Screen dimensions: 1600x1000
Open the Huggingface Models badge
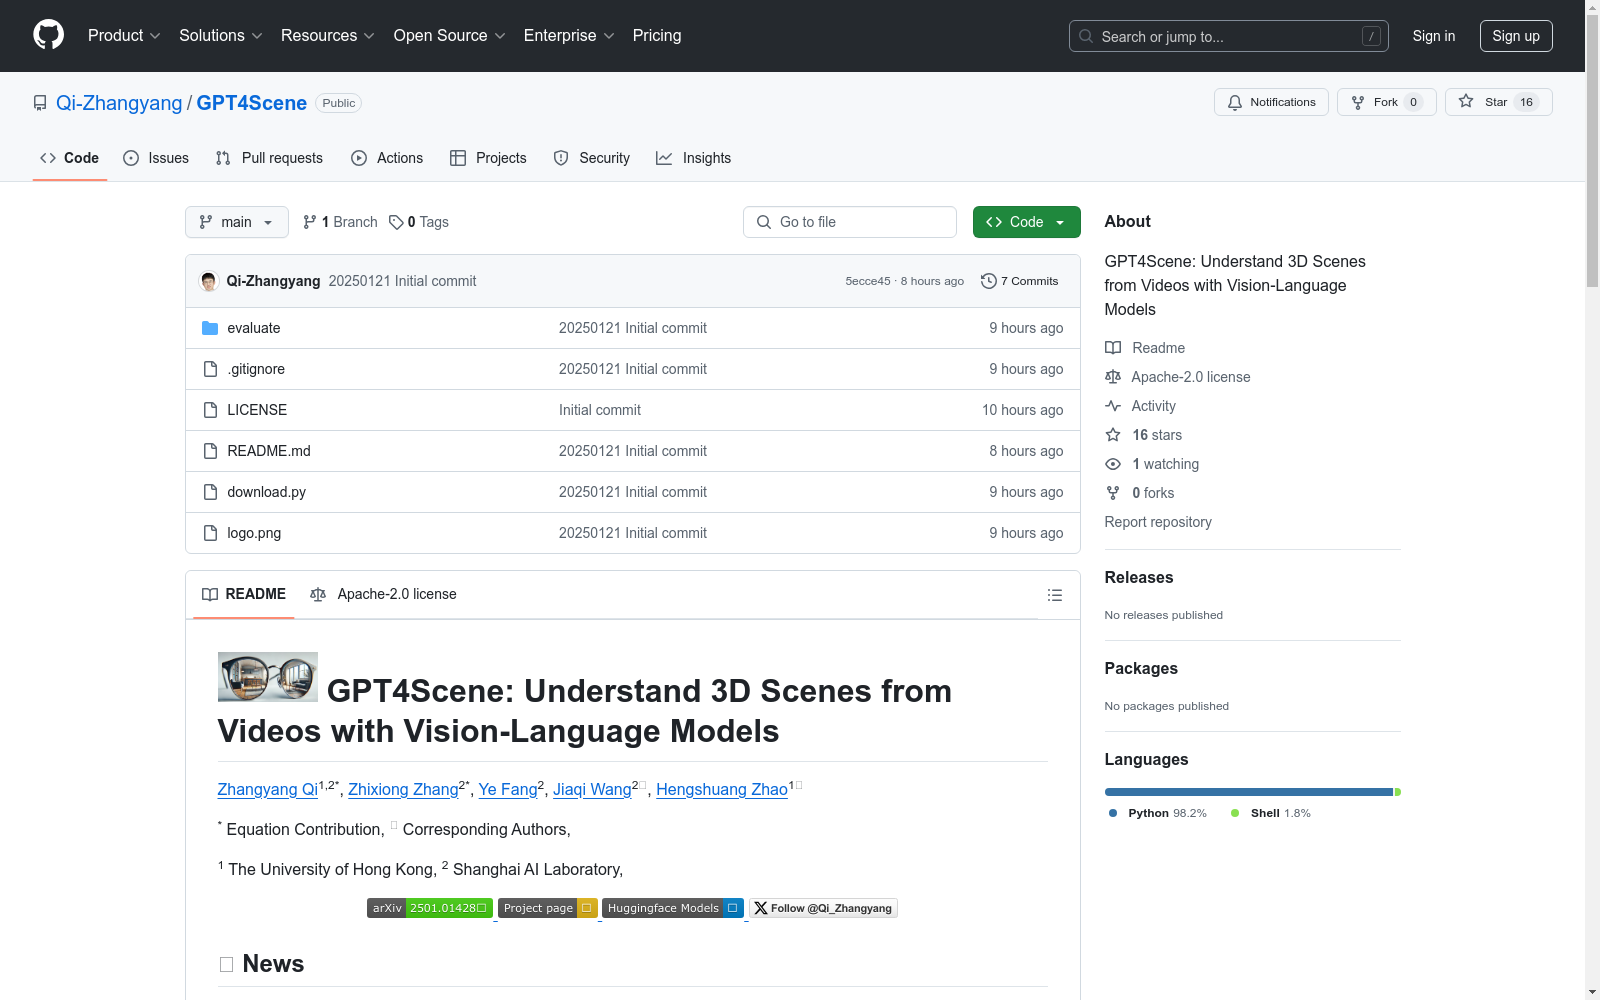673,908
